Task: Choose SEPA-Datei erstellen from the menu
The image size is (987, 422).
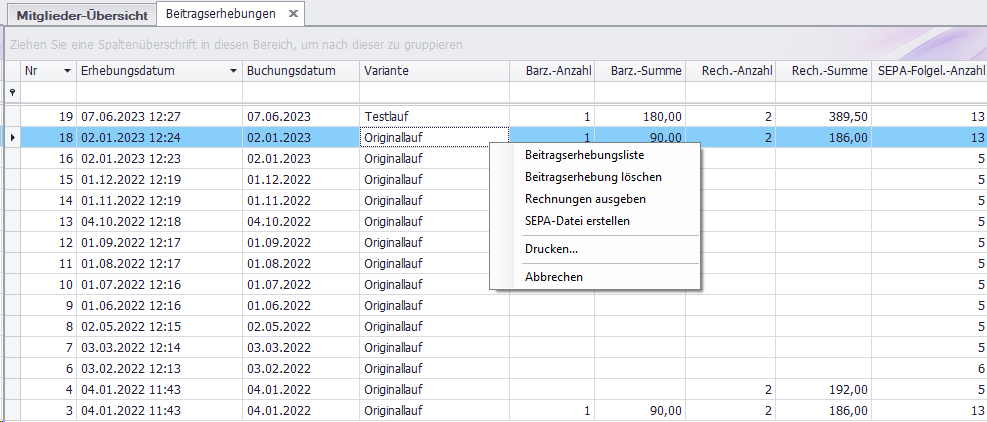Action: pos(577,221)
